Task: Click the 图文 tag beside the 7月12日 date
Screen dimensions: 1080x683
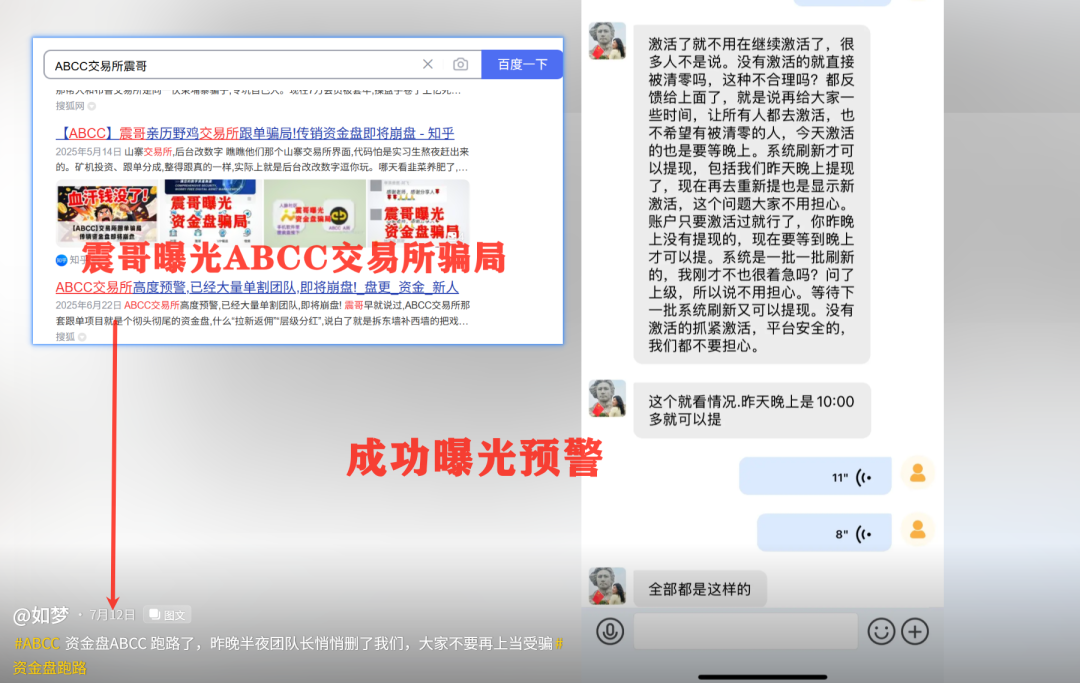Action: (x=166, y=614)
